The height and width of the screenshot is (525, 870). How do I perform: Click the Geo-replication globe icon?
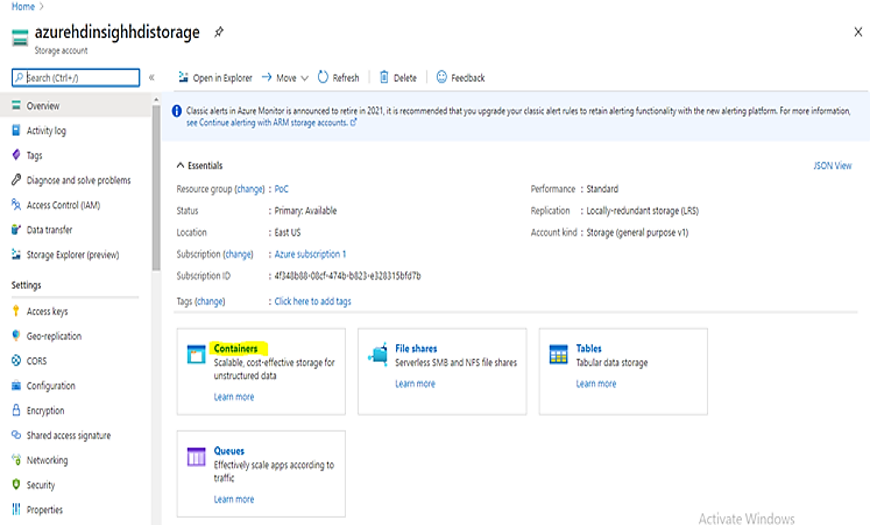tap(16, 336)
